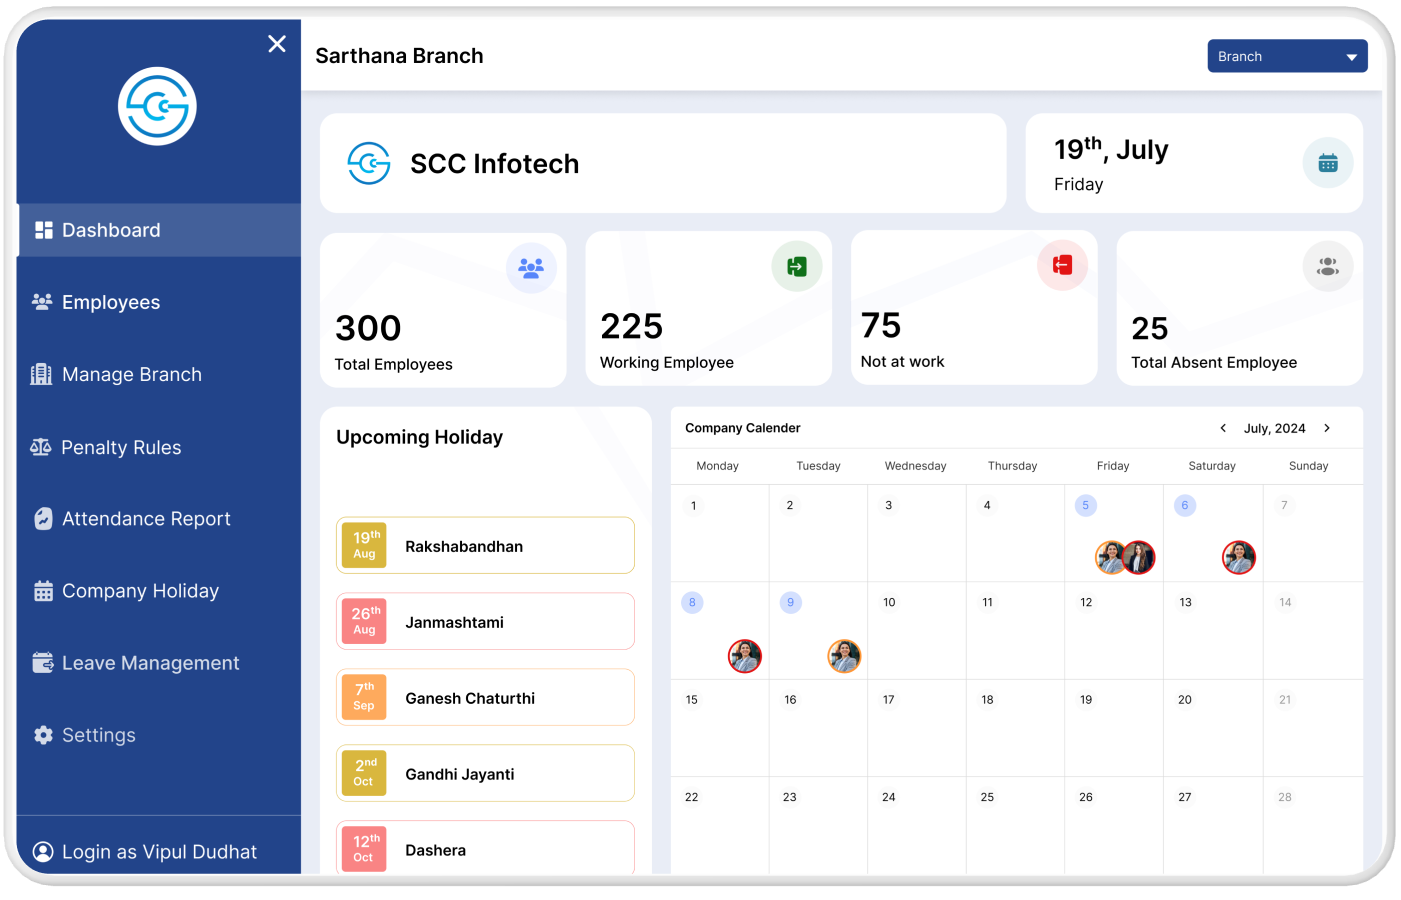Image resolution: width=1401 pixels, height=900 pixels.
Task: Select the Rakshabandhan holiday entry
Action: pyautogui.click(x=485, y=546)
